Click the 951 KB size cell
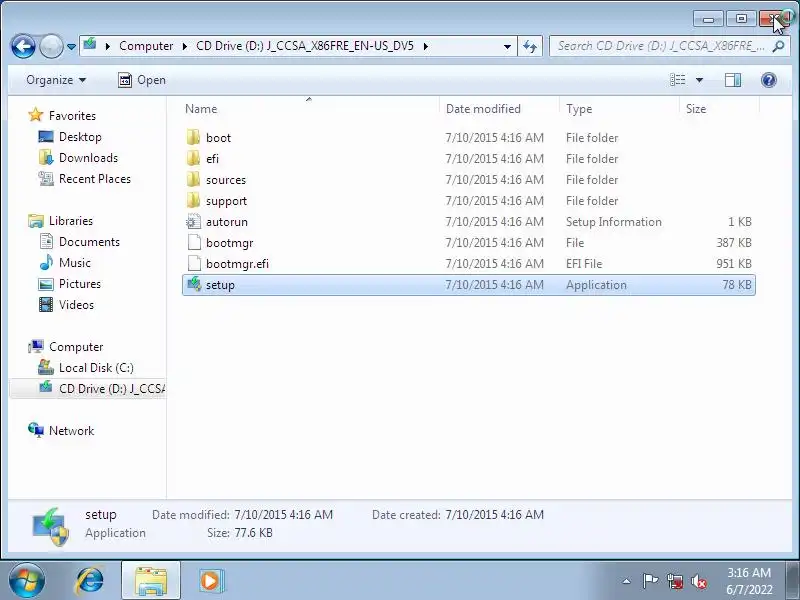This screenshot has width=800, height=600. click(x=734, y=263)
